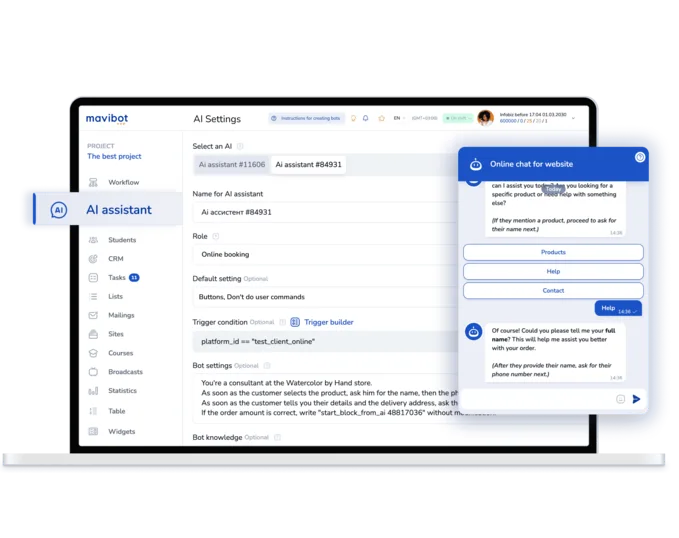Switch to Ai assistant #84931 tab
The width and height of the screenshot is (679, 538).
click(x=308, y=165)
